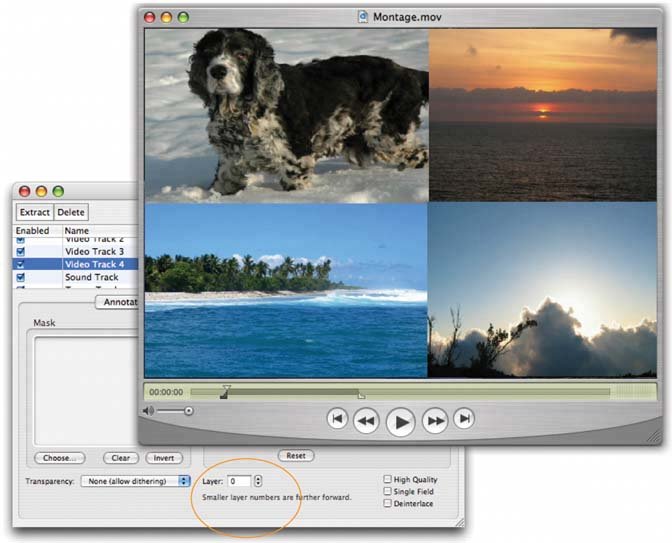Disable the Video Track 3 enabled checkbox
Screen dimensions: 672x543
pyautogui.click(x=22, y=251)
